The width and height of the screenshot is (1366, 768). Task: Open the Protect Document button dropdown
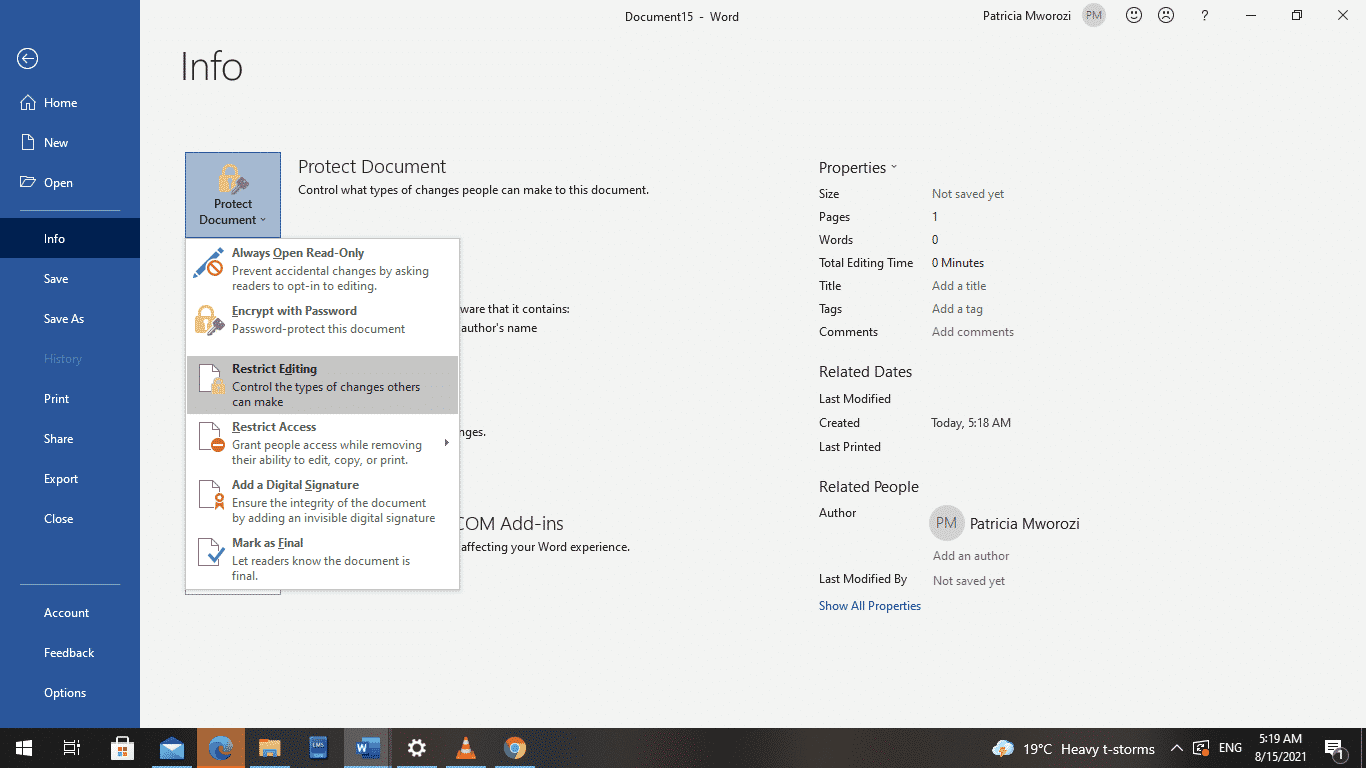point(232,194)
